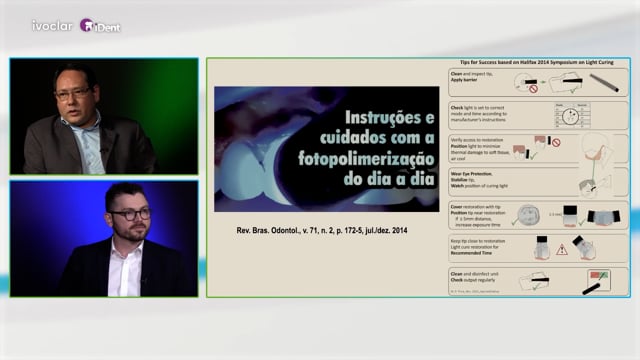Click the timer dial icon in Check light panel

tap(570, 117)
